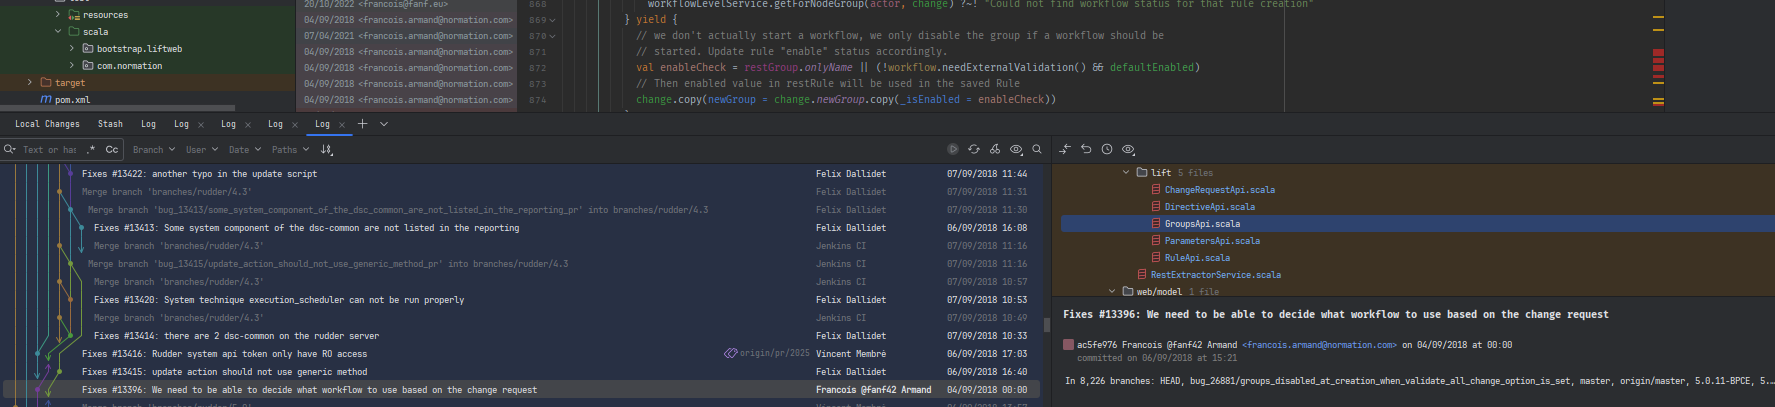Select DirectiveApi.scala in changed files
Screen dimensions: 1775x407
tap(1209, 206)
